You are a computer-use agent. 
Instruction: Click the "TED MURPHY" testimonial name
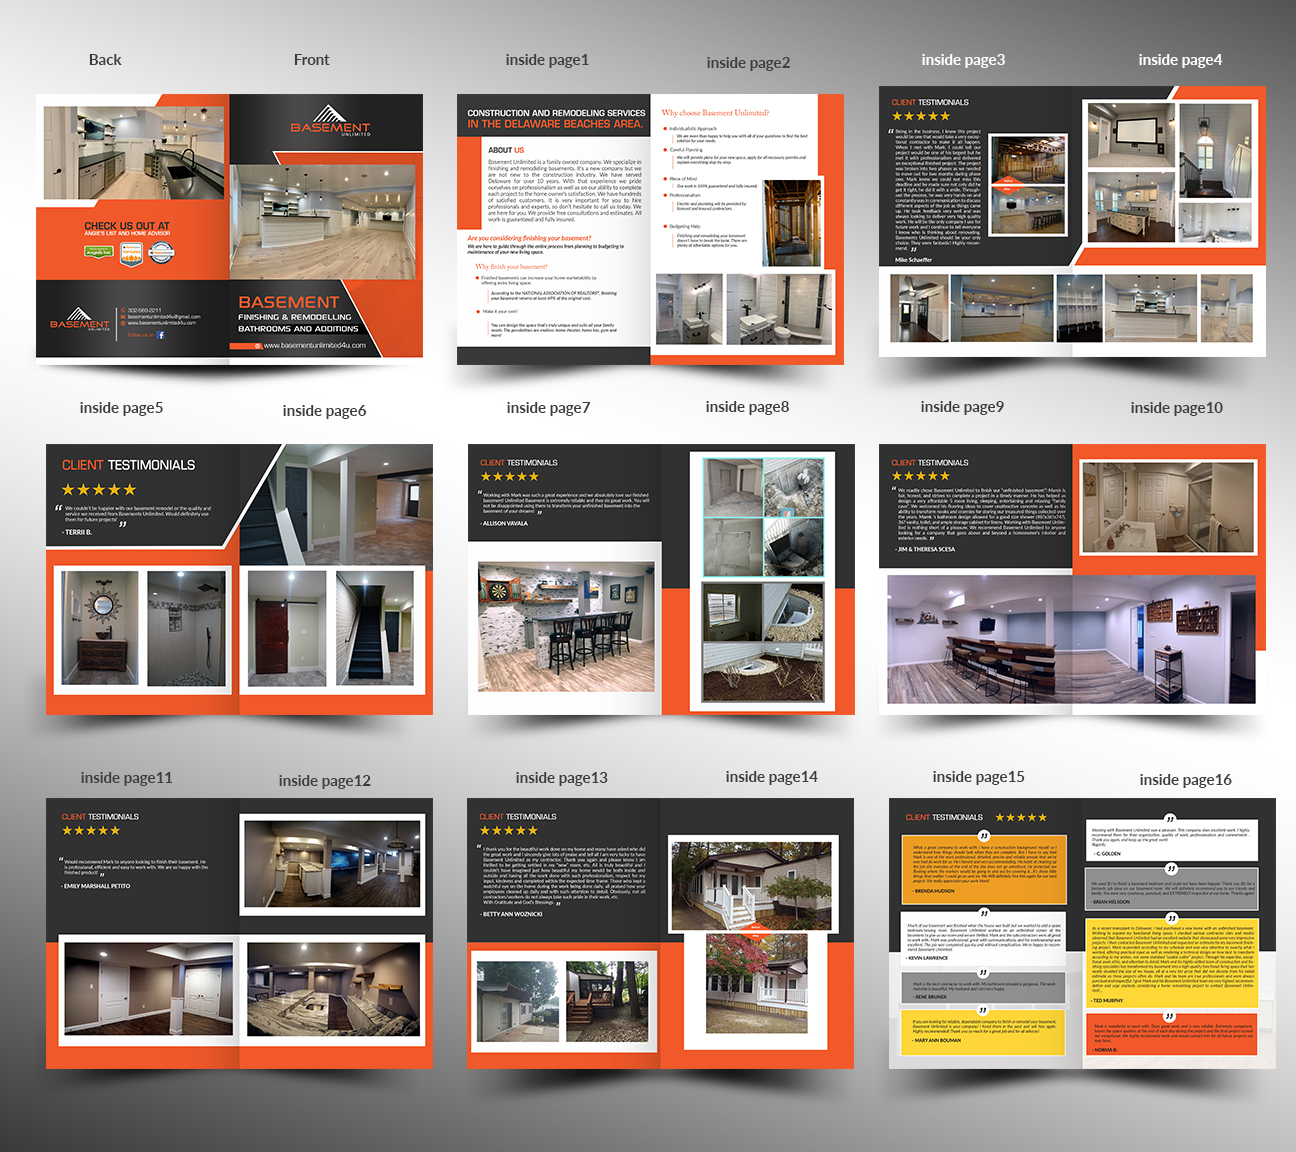(x=1108, y=1000)
